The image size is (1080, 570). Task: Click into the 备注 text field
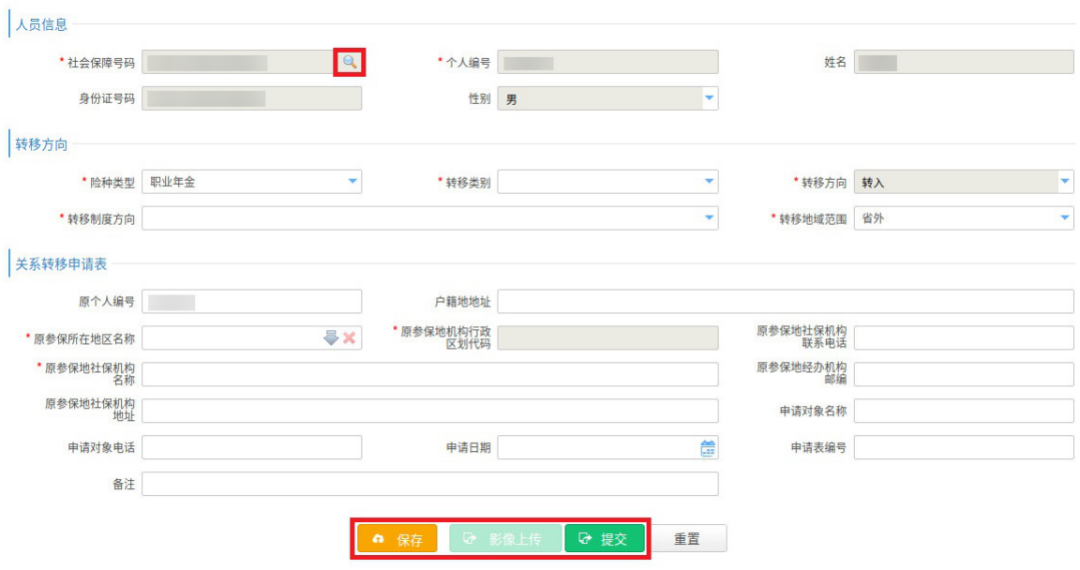[x=430, y=484]
